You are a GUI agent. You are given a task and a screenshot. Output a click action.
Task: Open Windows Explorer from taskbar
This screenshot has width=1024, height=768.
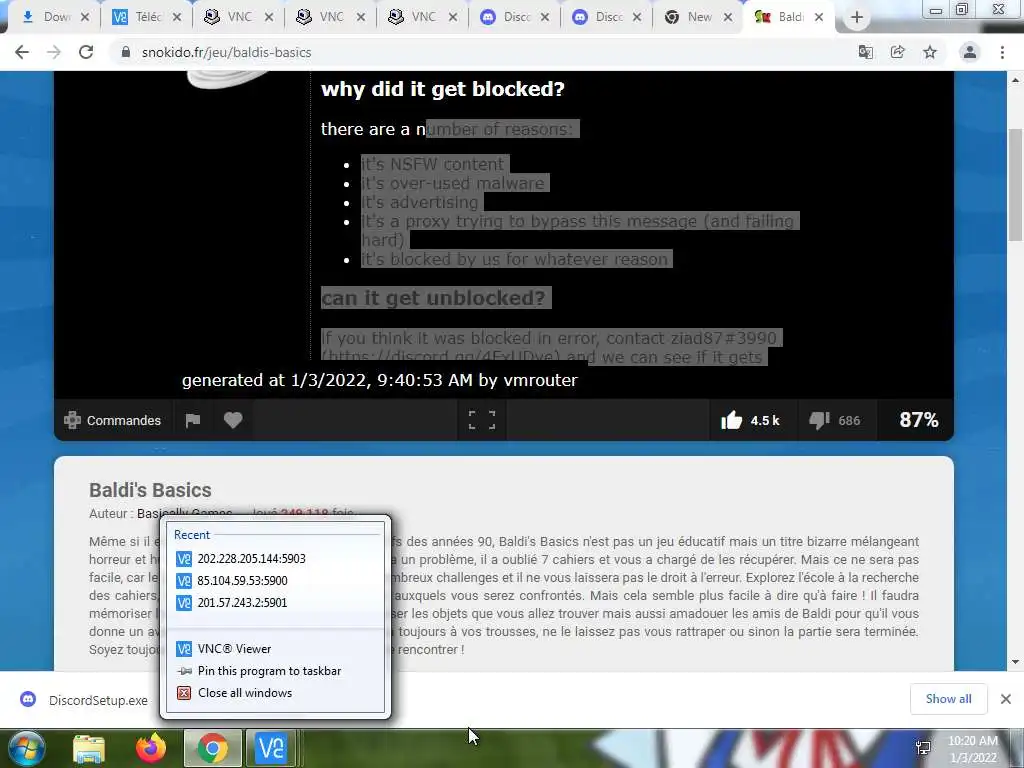pyautogui.click(x=89, y=749)
